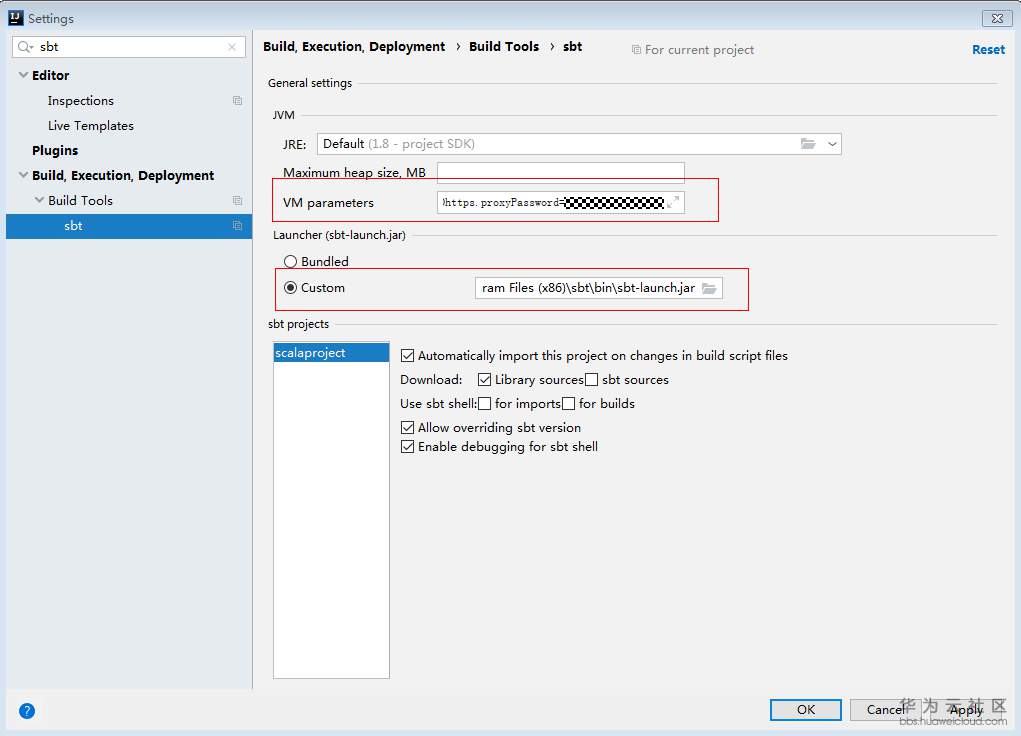Click Build Tools breadcrumb
The image size is (1021, 736).
(x=504, y=47)
